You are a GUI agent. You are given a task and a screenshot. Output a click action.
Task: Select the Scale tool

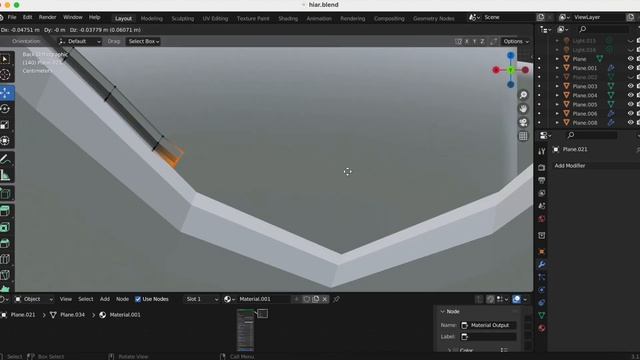point(5,125)
